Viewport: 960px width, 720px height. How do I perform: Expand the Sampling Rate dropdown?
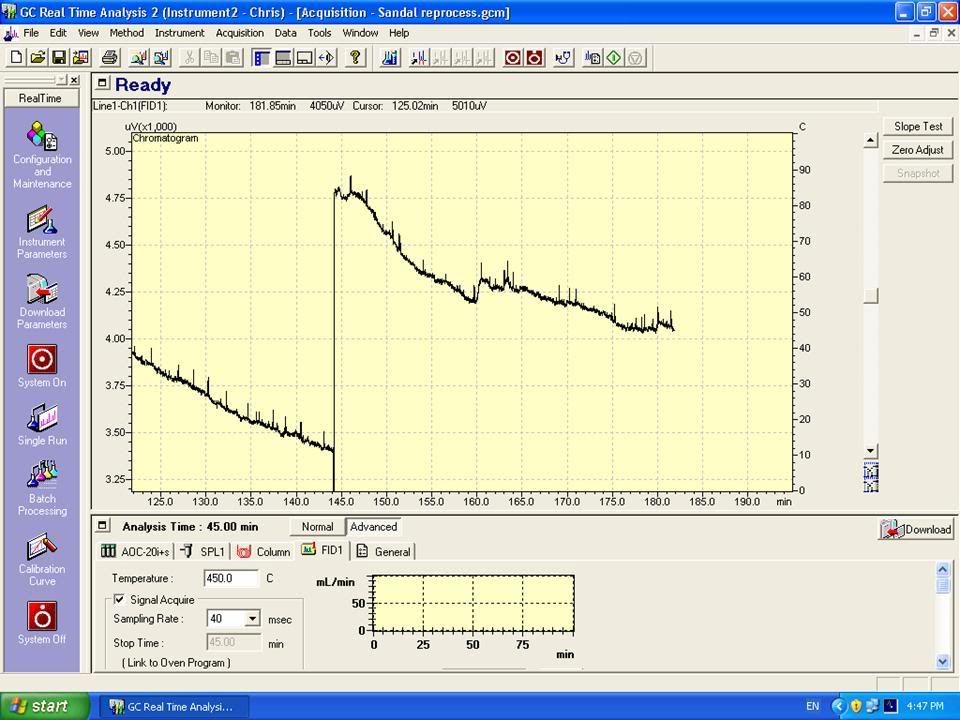[252, 619]
